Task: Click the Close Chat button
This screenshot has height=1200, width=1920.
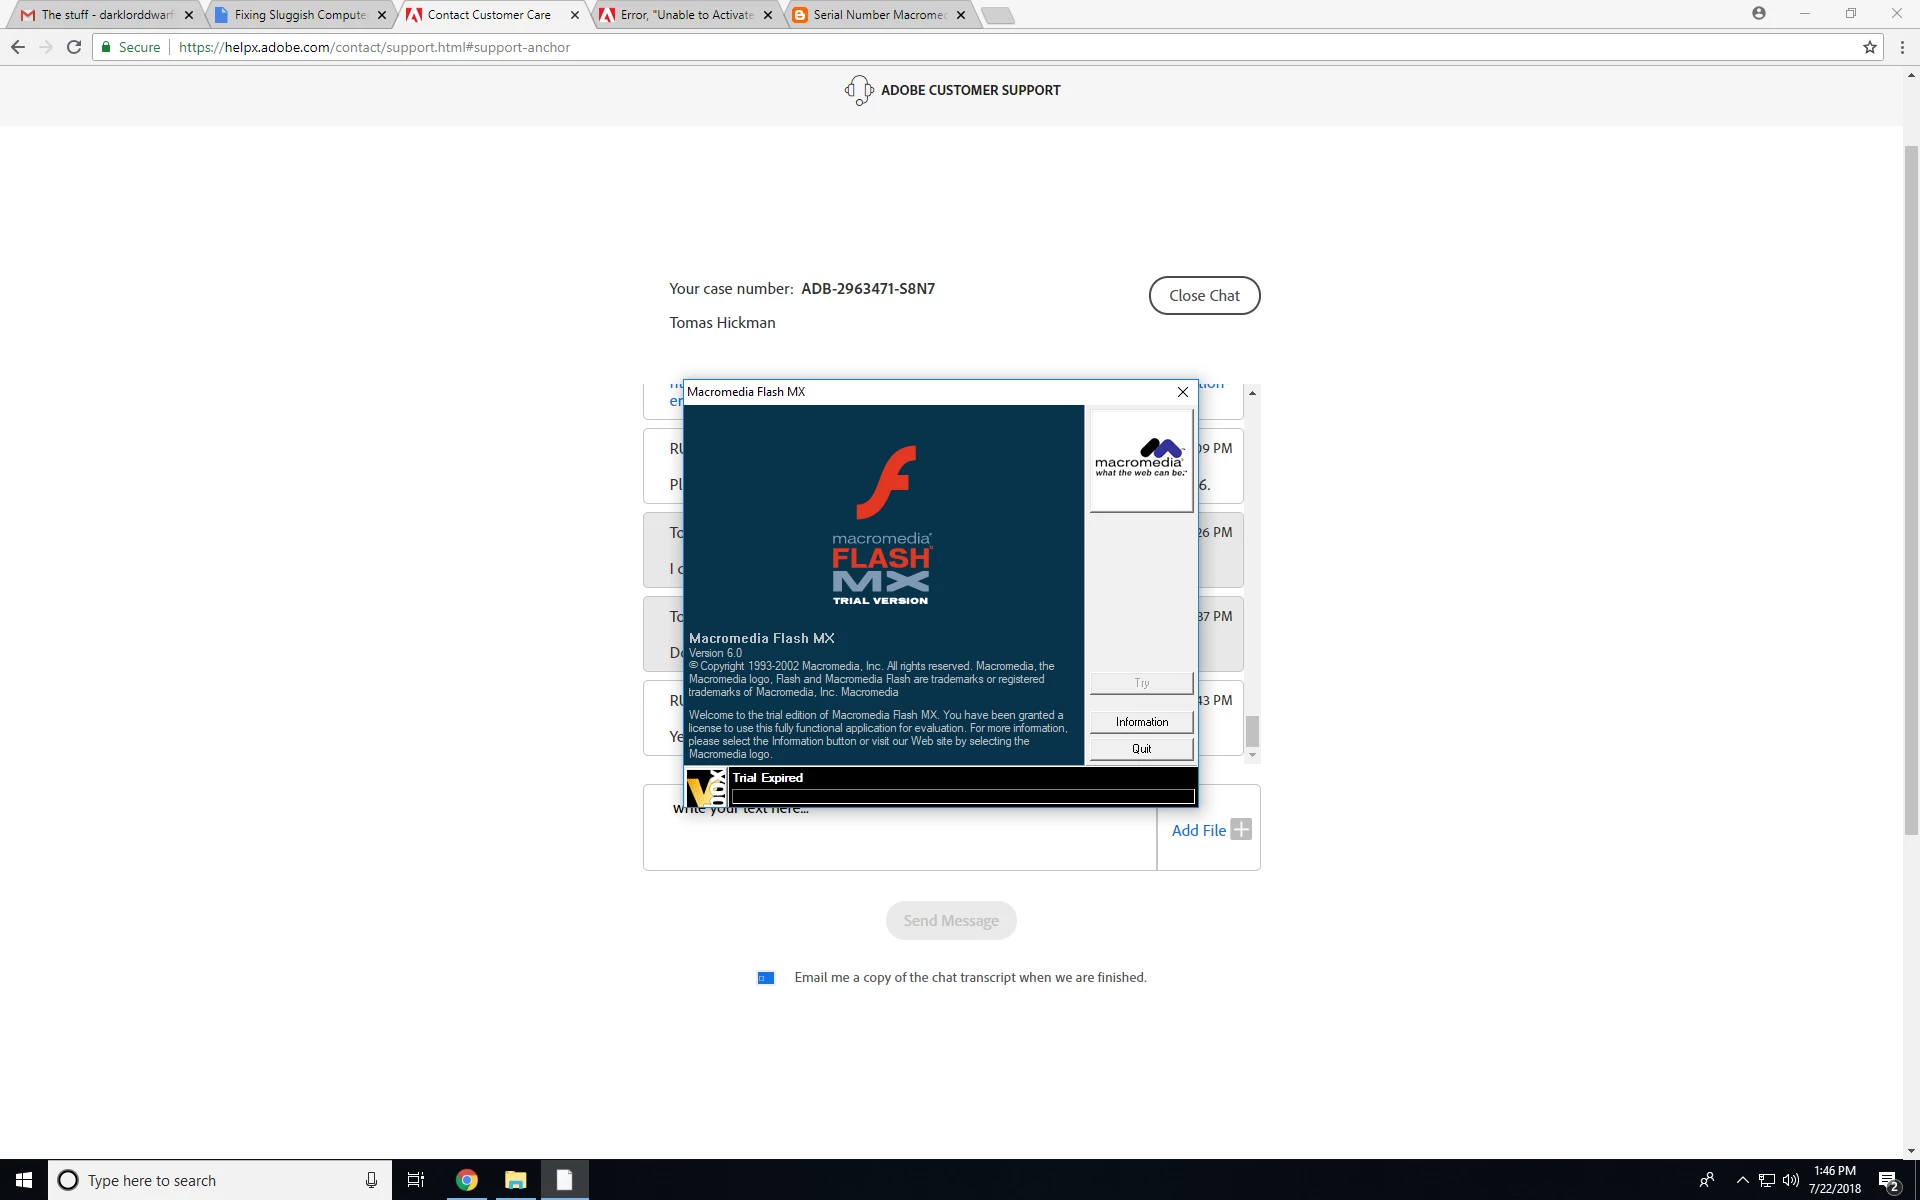Action: click(x=1204, y=296)
